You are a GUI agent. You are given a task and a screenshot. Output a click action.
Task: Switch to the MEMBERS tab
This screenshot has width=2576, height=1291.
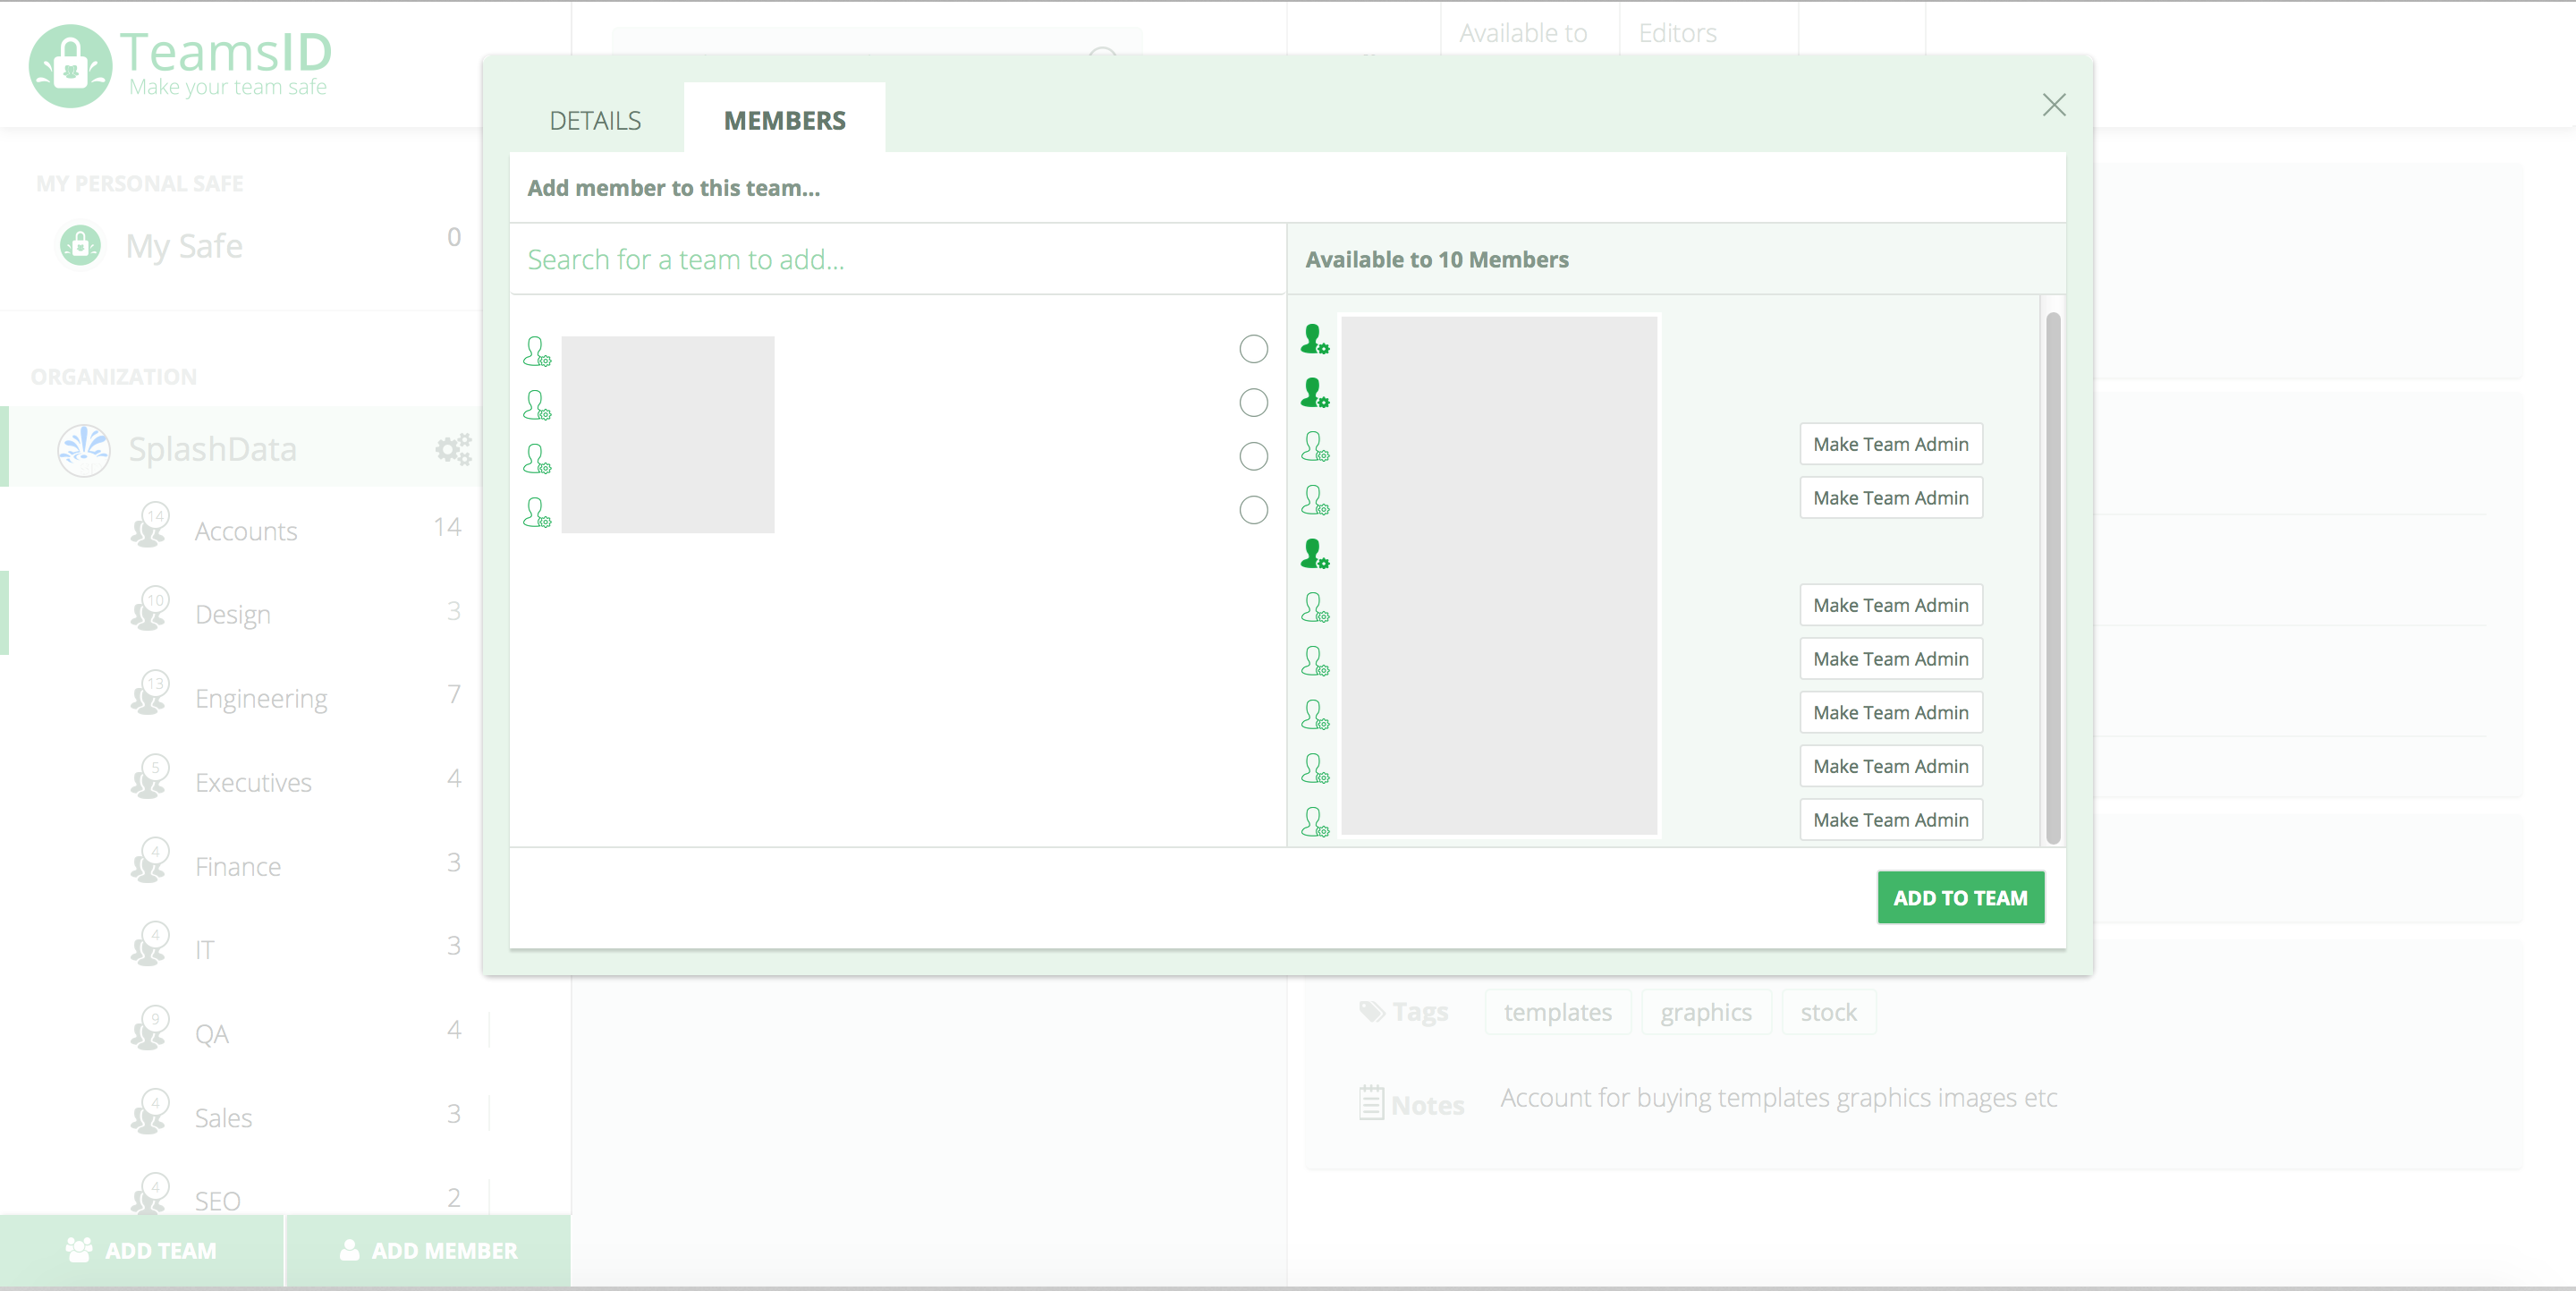784,121
